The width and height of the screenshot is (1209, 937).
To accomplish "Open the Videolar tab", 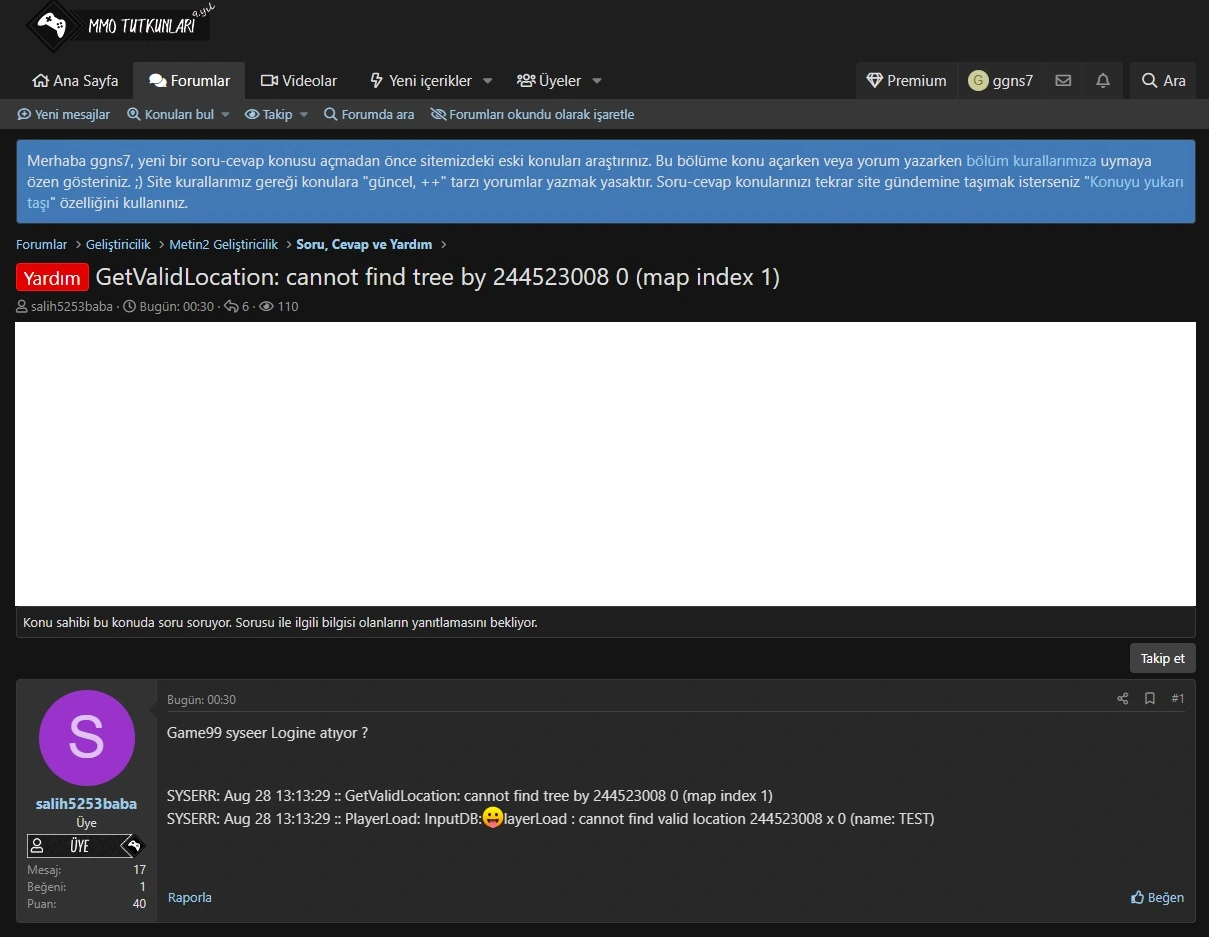I will 299,81.
